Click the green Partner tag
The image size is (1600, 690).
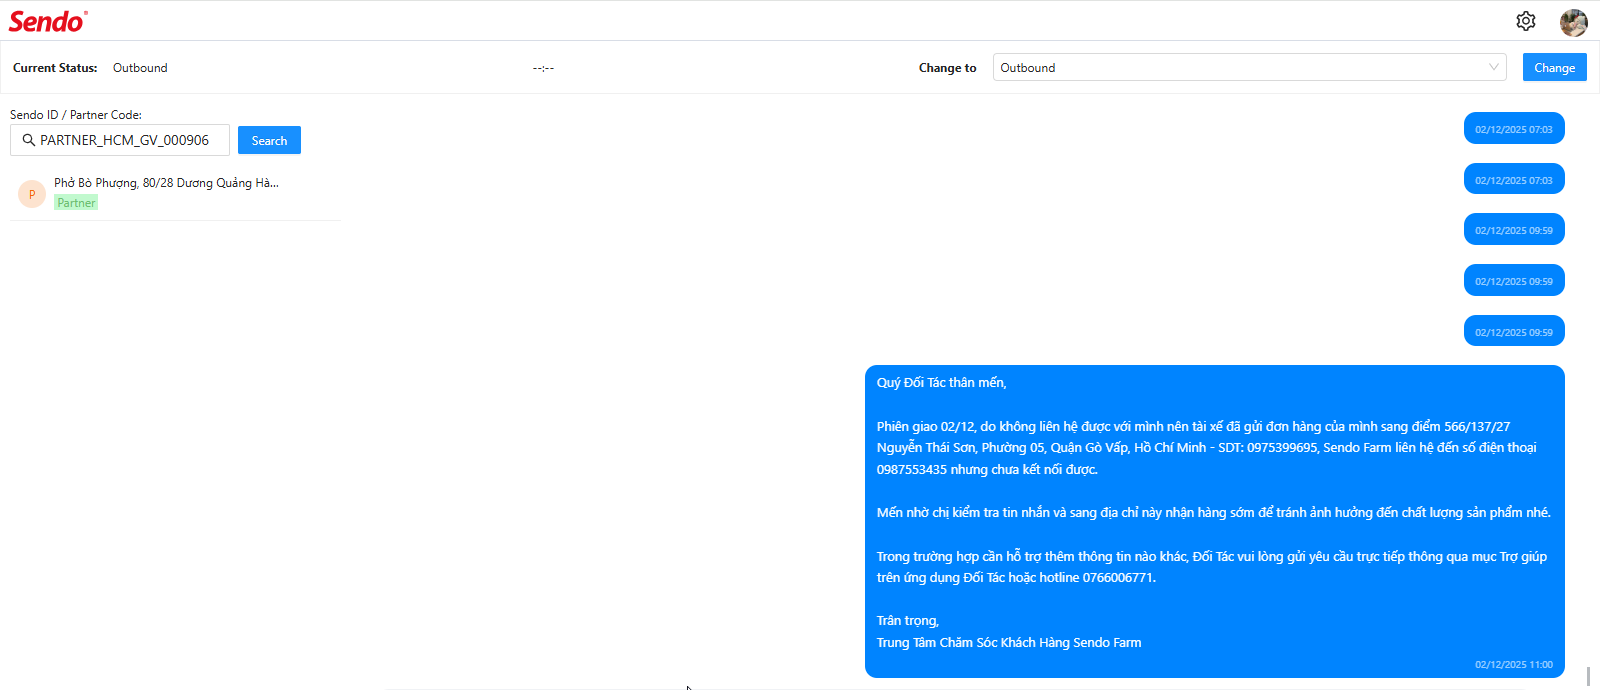[76, 202]
